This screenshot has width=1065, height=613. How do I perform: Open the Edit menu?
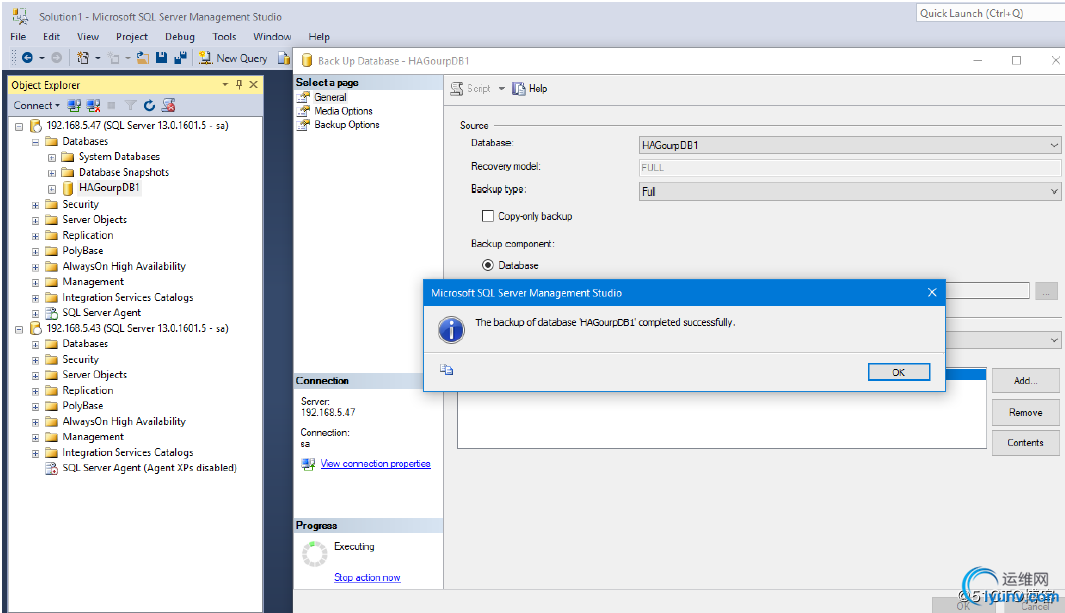point(52,37)
